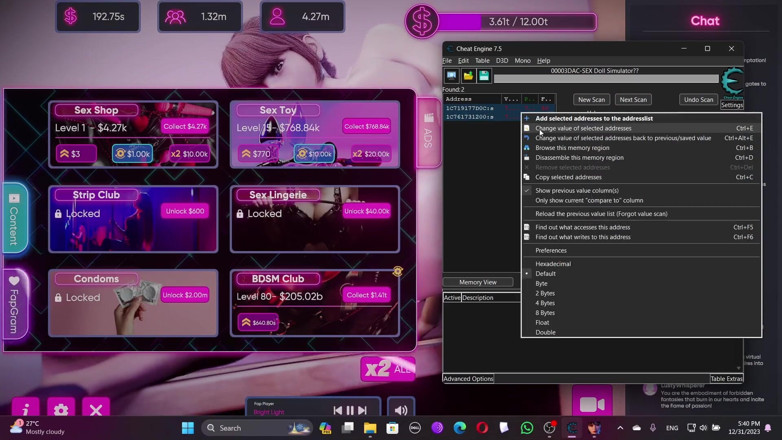The height and width of the screenshot is (440, 782).
Task: Click the save table floppy icon
Action: pyautogui.click(x=484, y=76)
